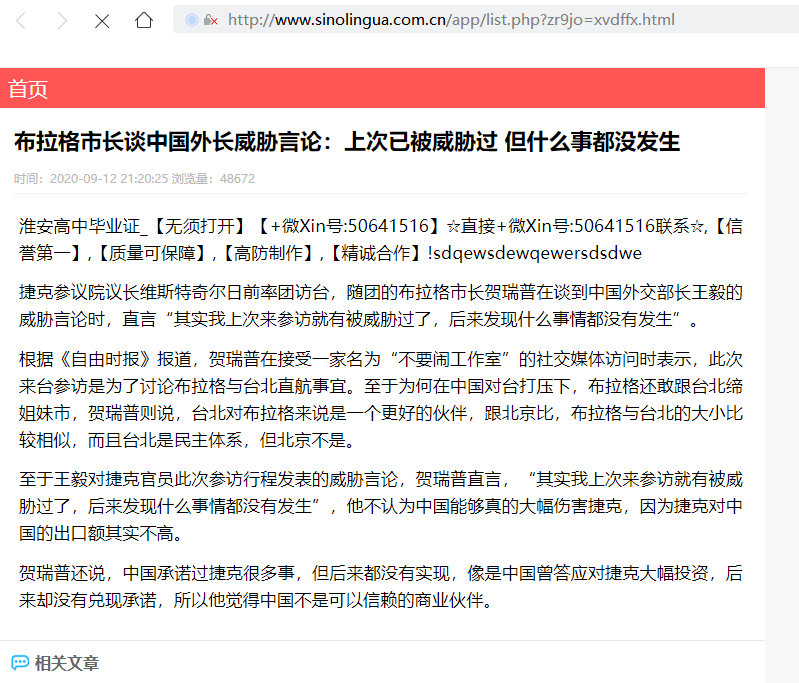Click the insecure connection lock icon

210,20
